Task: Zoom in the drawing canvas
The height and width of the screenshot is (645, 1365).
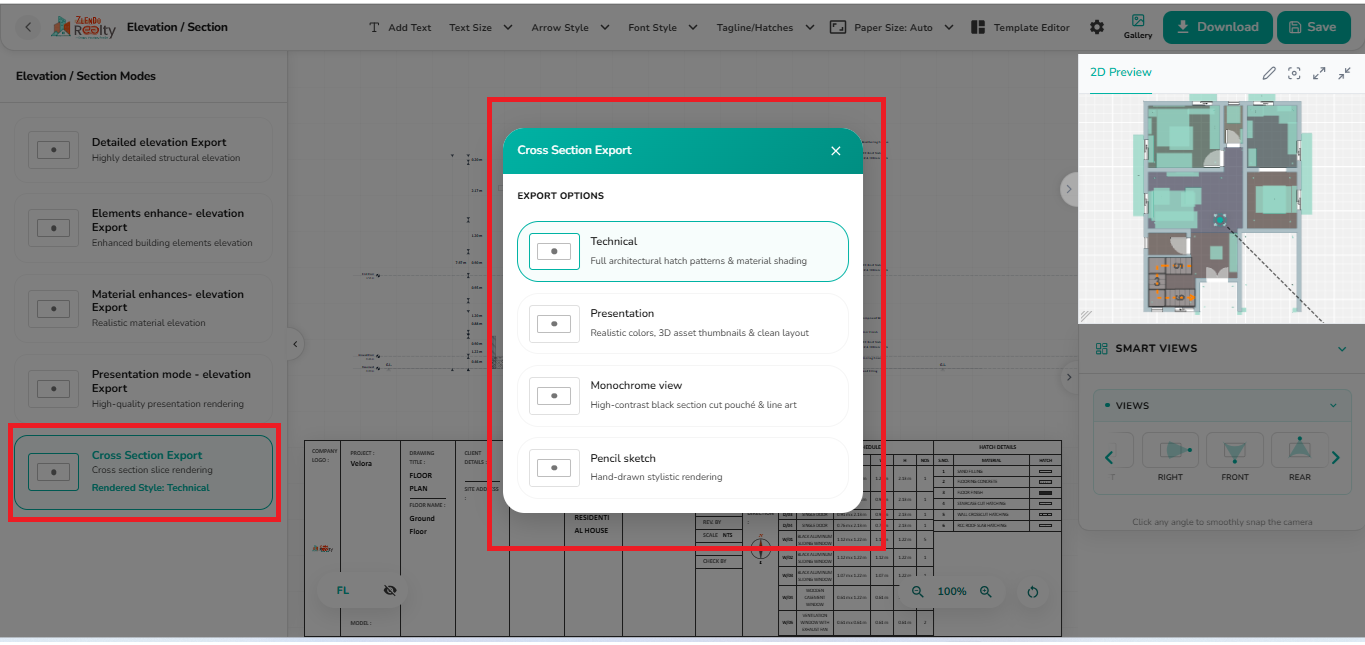Action: (x=986, y=592)
